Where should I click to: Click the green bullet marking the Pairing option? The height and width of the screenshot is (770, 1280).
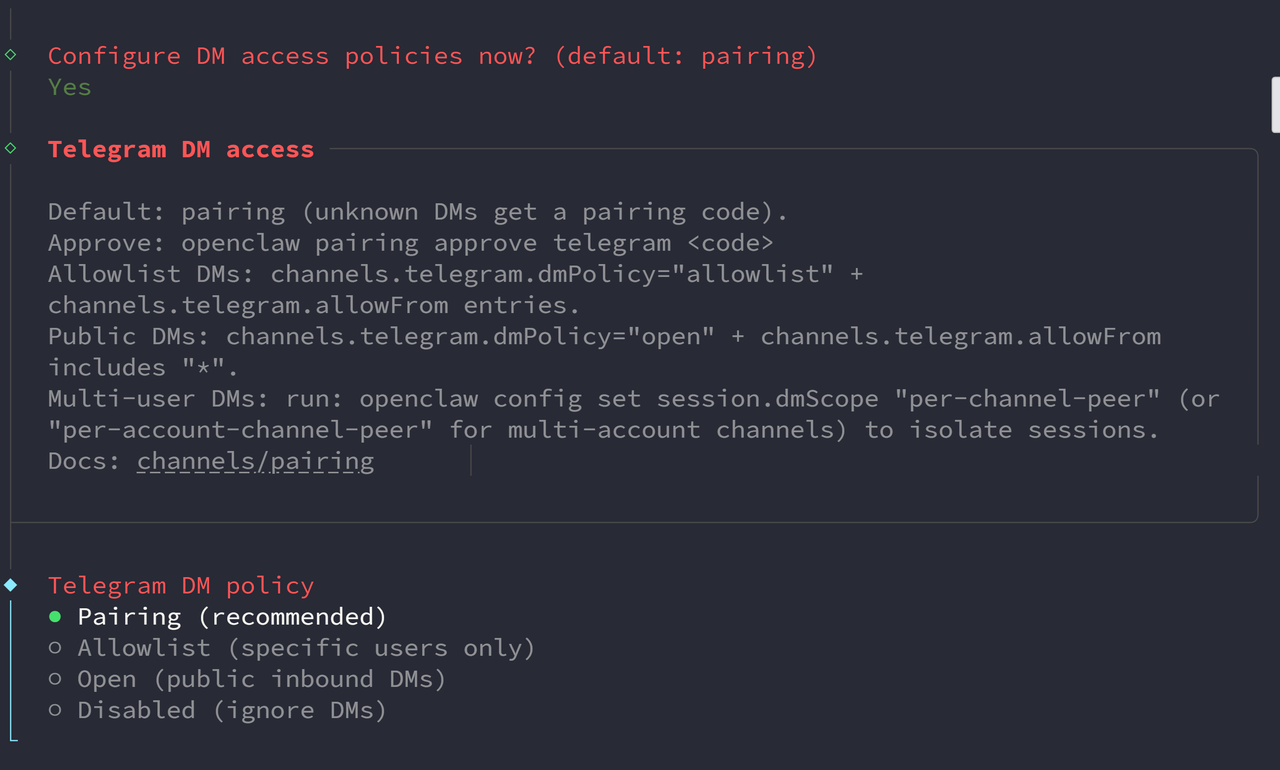click(56, 617)
